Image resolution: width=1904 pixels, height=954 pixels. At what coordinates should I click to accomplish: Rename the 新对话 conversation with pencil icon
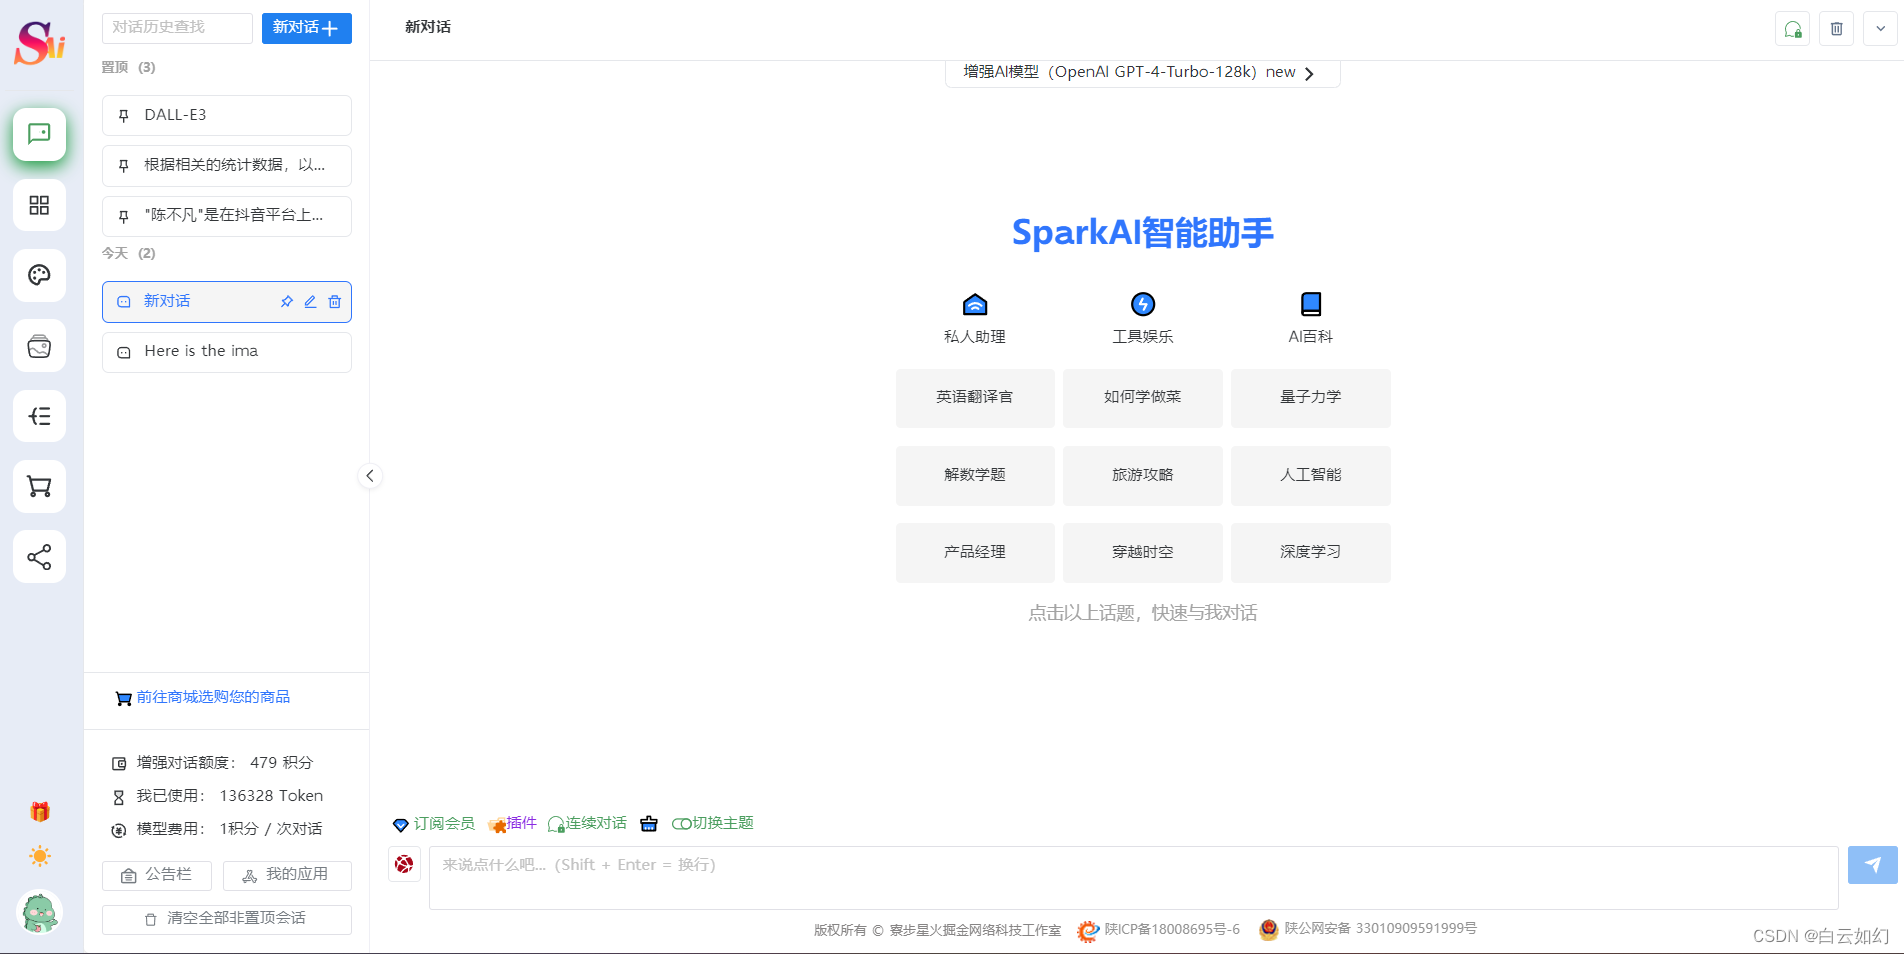click(310, 302)
